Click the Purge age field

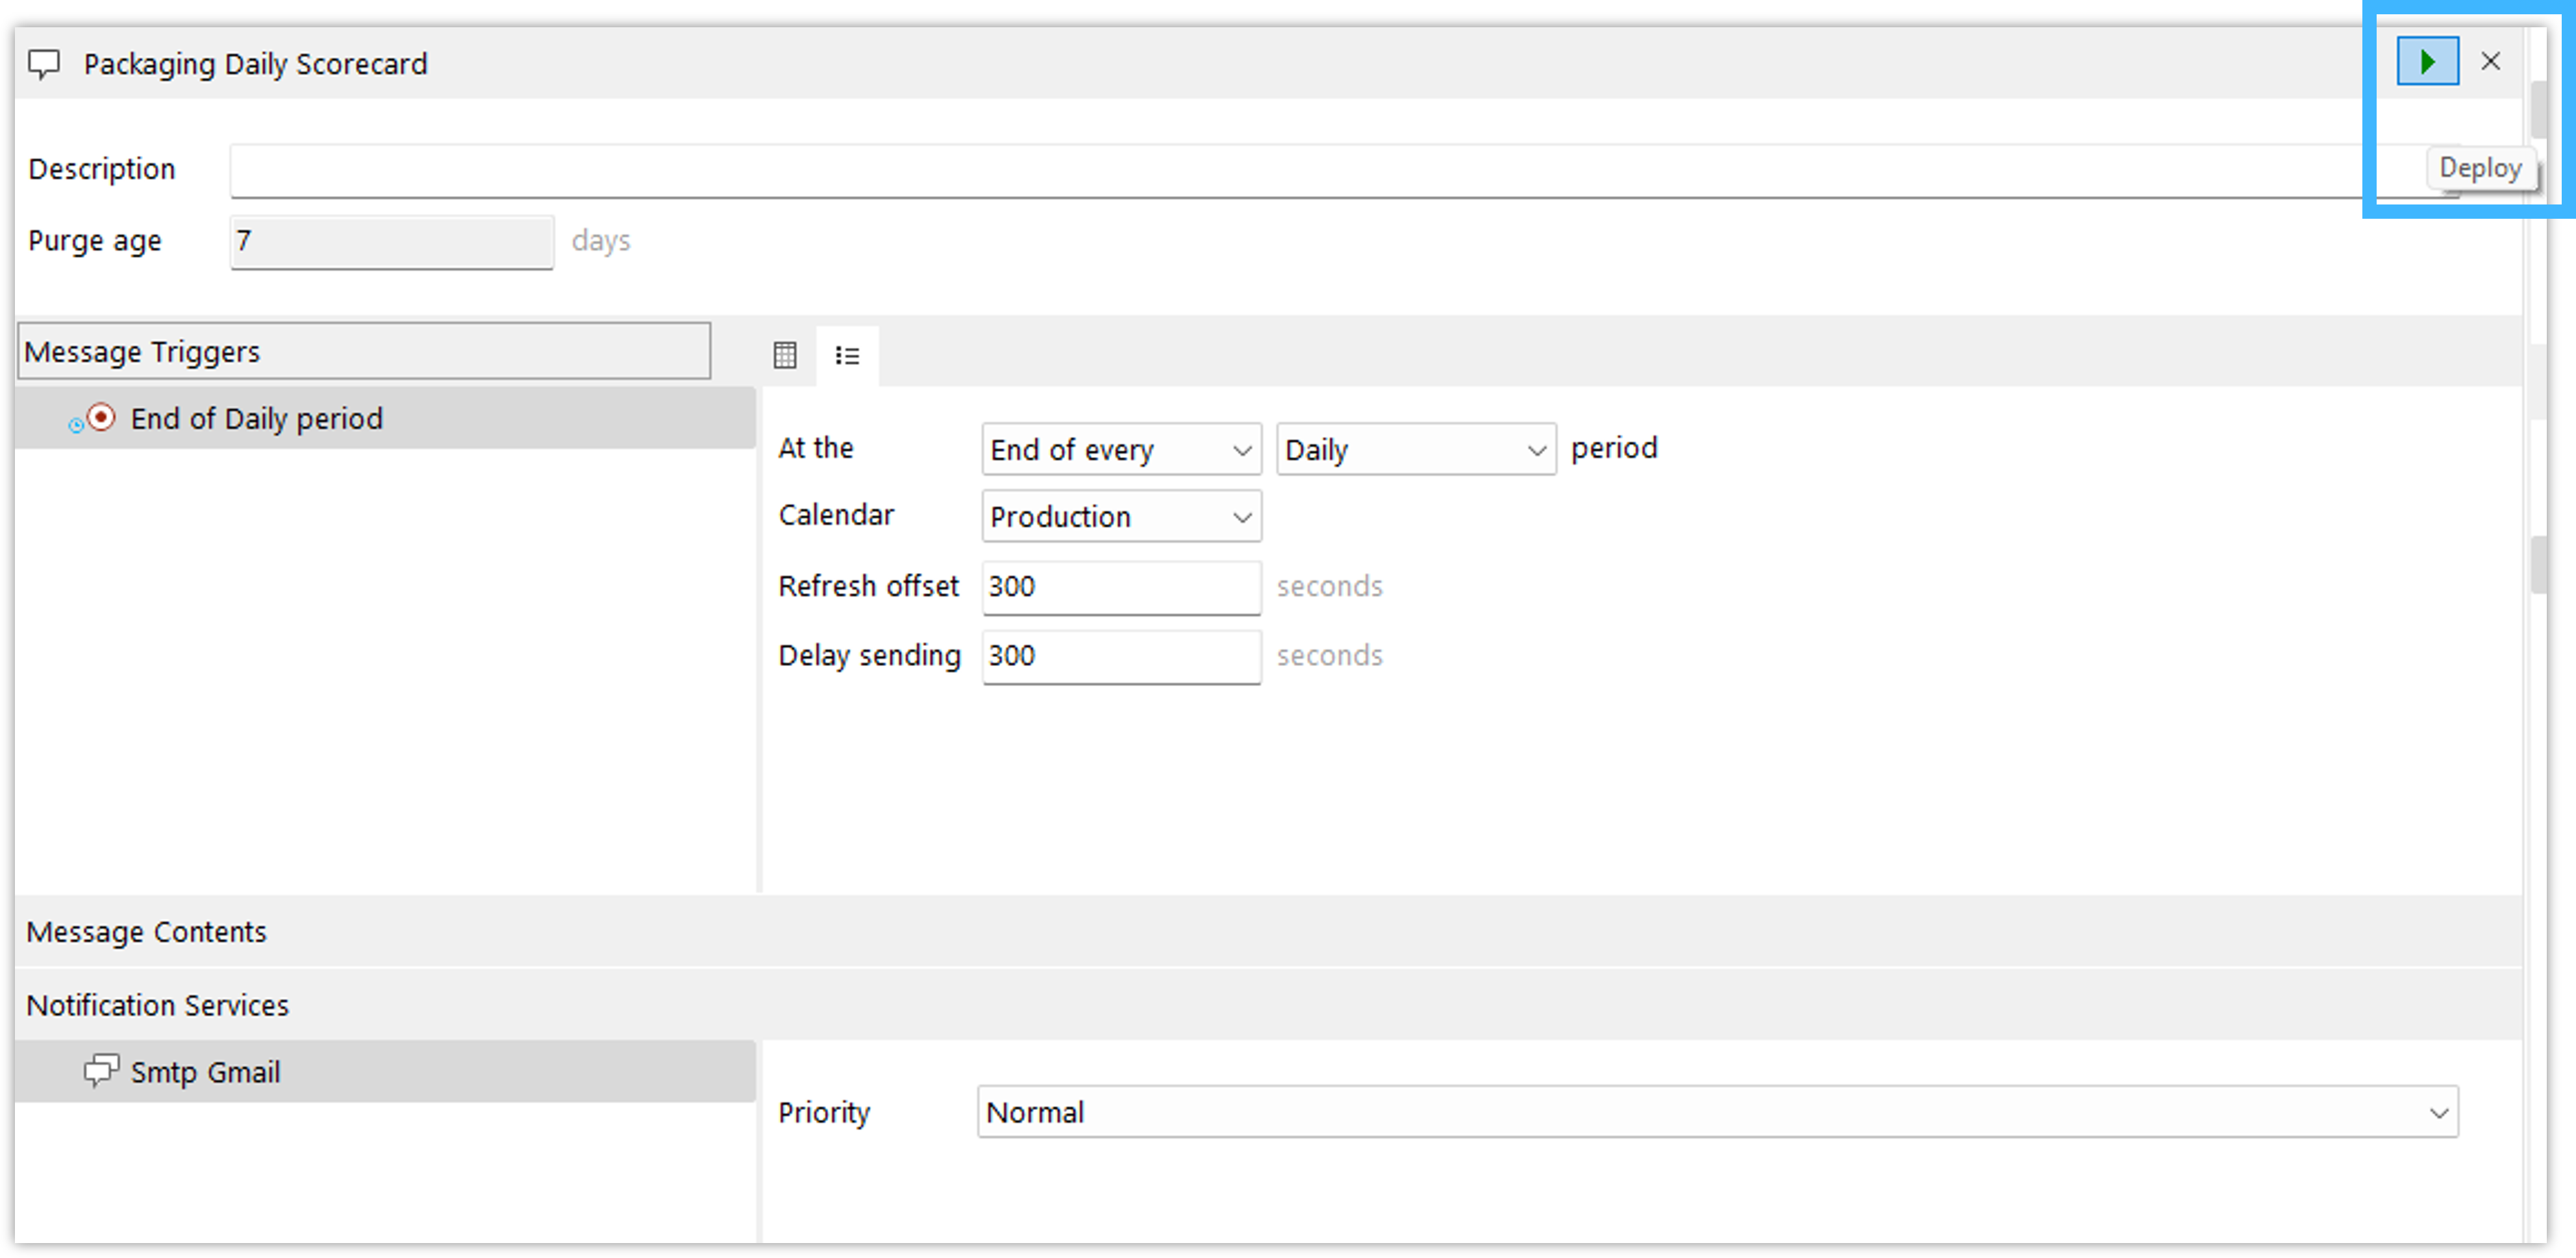(x=392, y=242)
